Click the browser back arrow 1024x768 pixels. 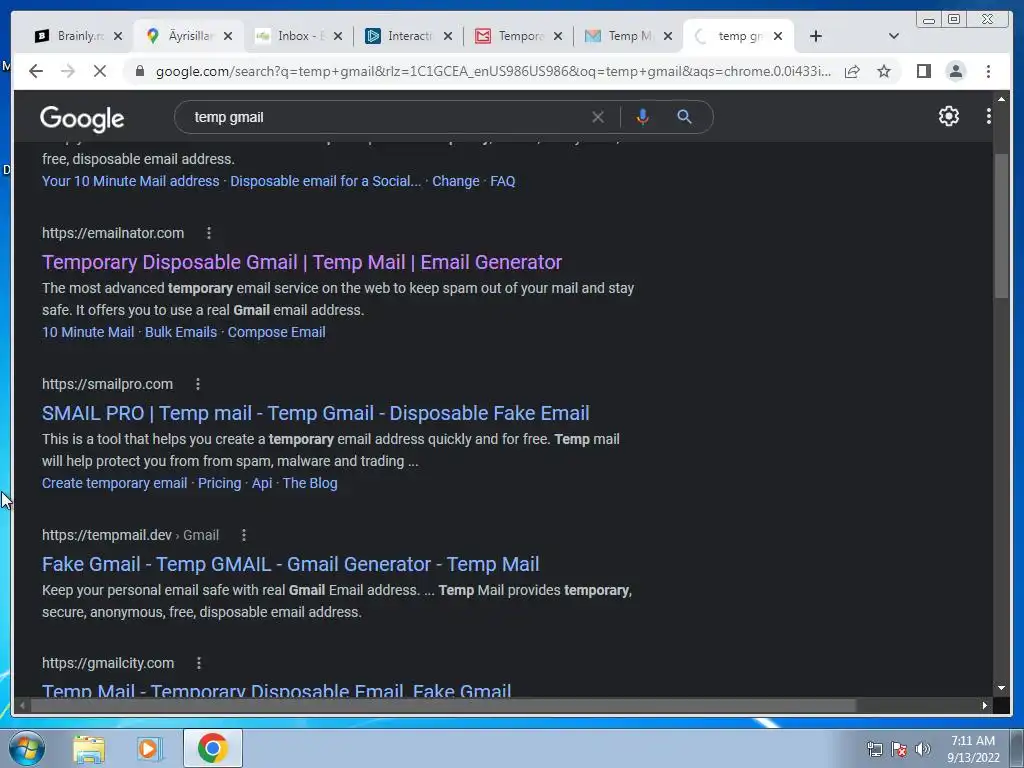36,71
